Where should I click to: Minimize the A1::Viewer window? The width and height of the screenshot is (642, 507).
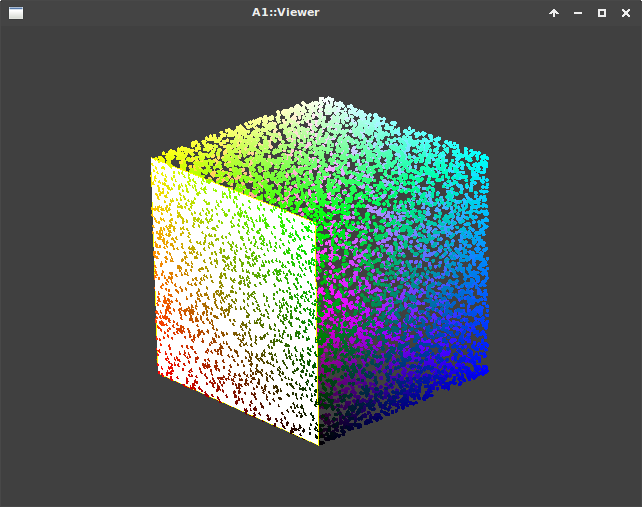pos(578,13)
